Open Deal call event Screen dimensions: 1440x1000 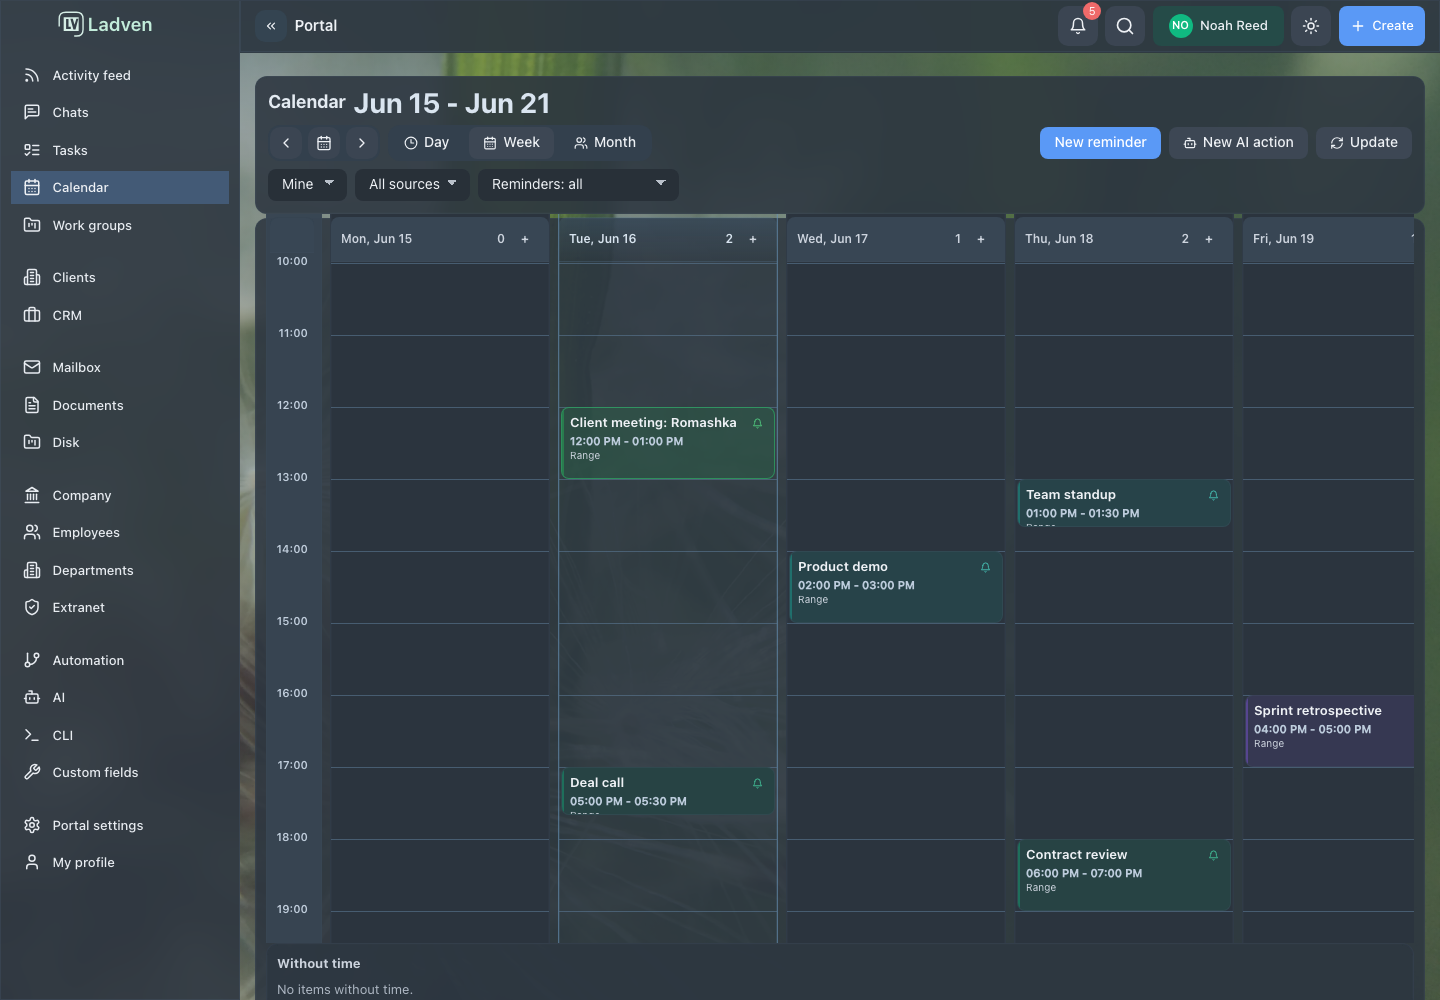click(668, 791)
